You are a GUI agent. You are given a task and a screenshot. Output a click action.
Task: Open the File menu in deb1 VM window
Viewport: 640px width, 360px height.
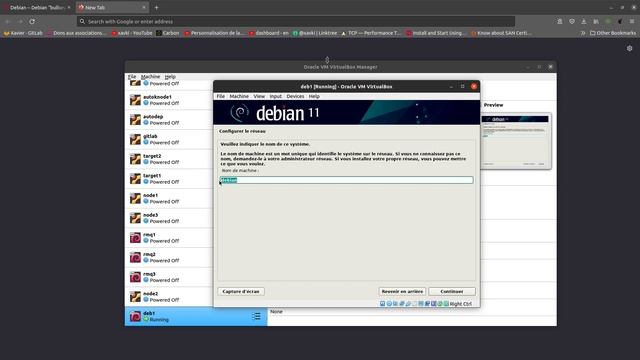pos(220,96)
